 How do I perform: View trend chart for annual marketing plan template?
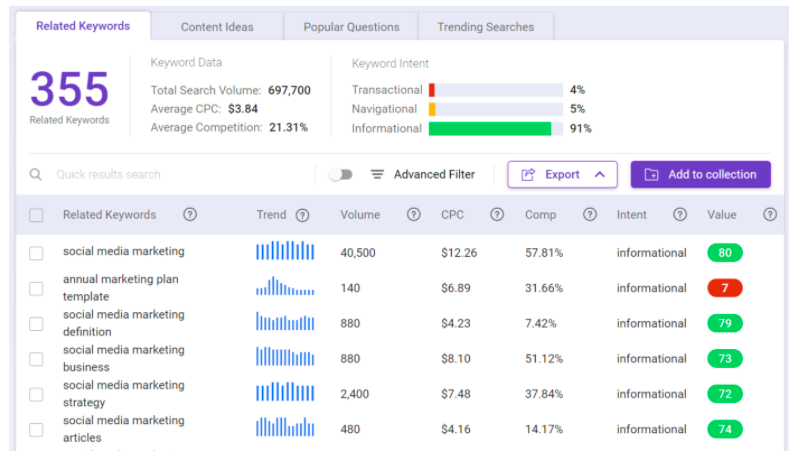[x=285, y=286]
